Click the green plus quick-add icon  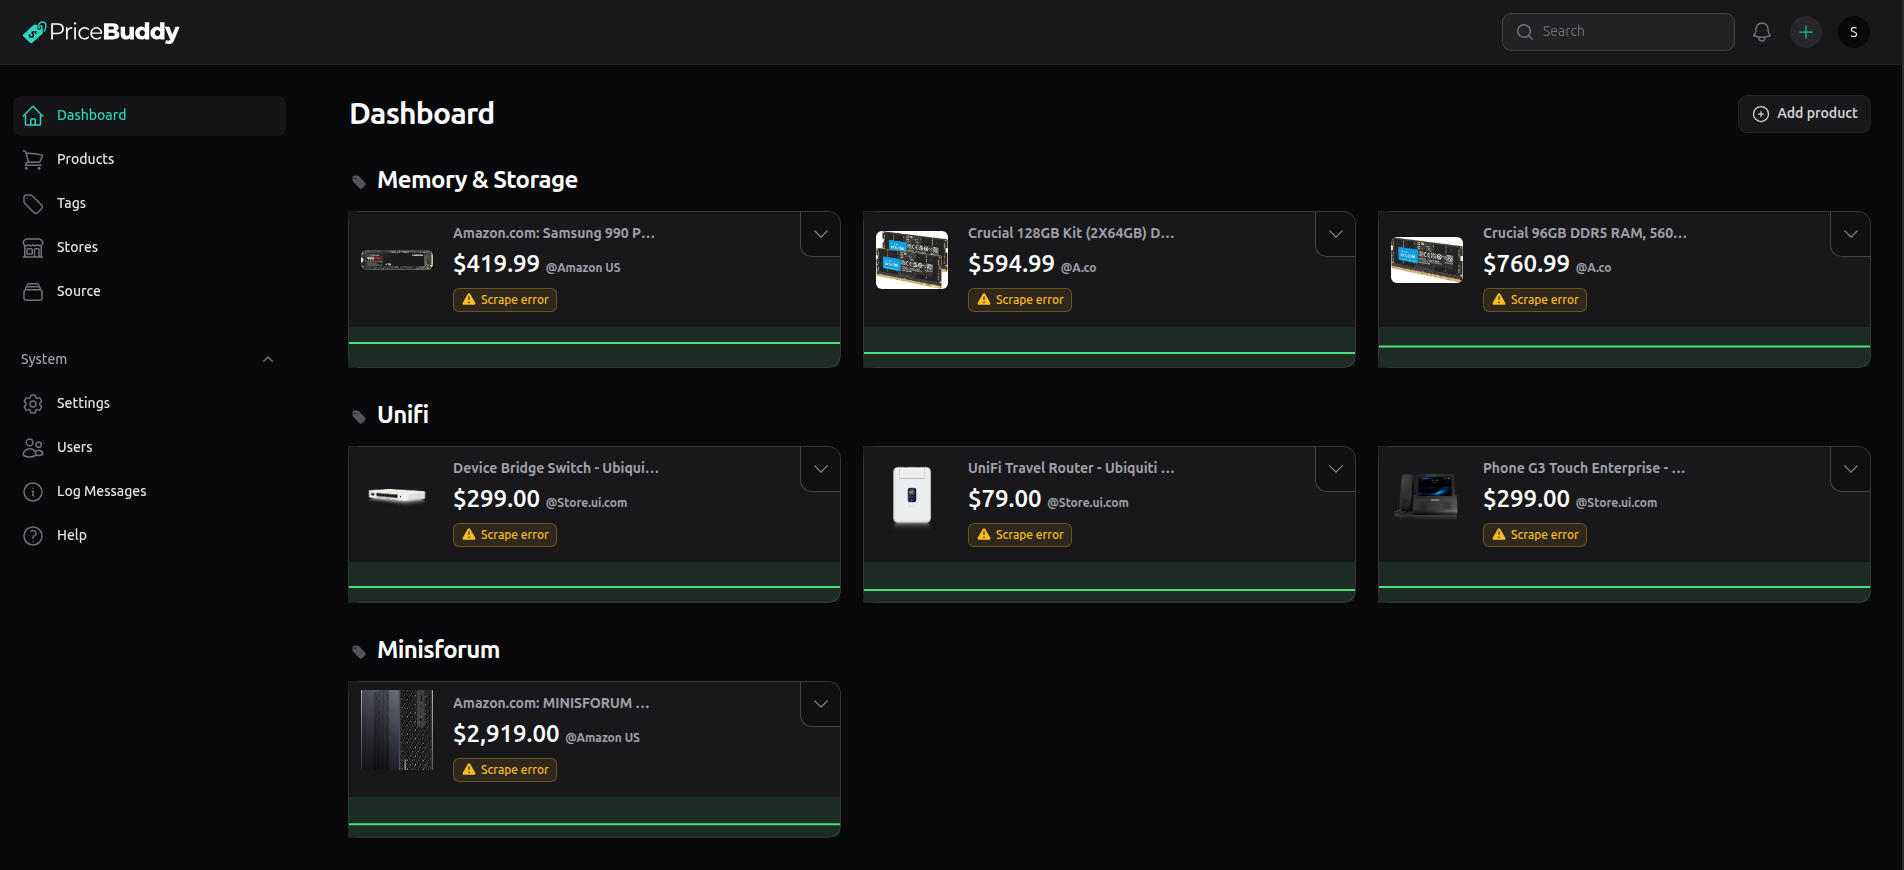tap(1805, 32)
